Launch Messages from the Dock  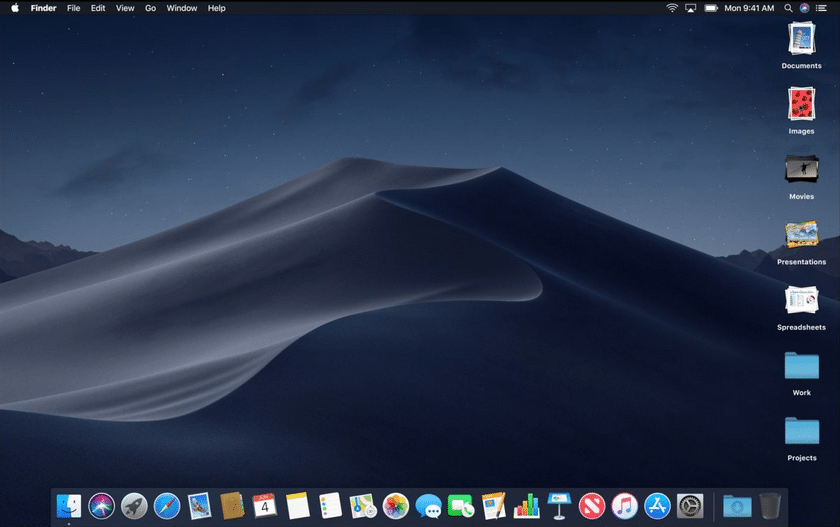tap(429, 506)
